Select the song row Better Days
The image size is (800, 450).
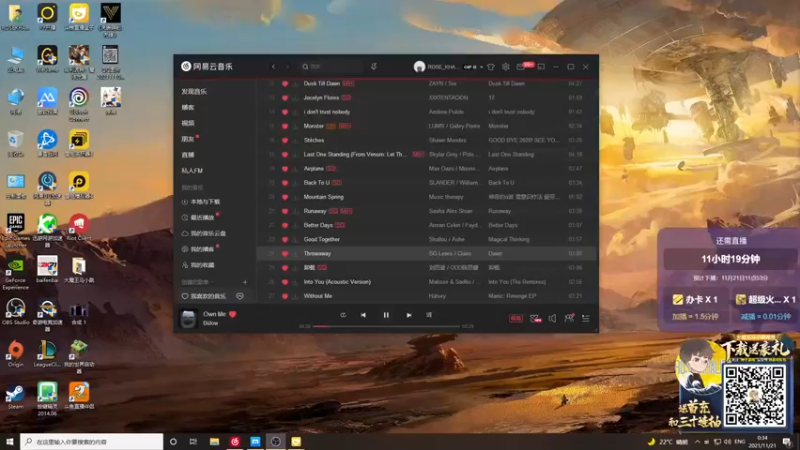[426, 225]
